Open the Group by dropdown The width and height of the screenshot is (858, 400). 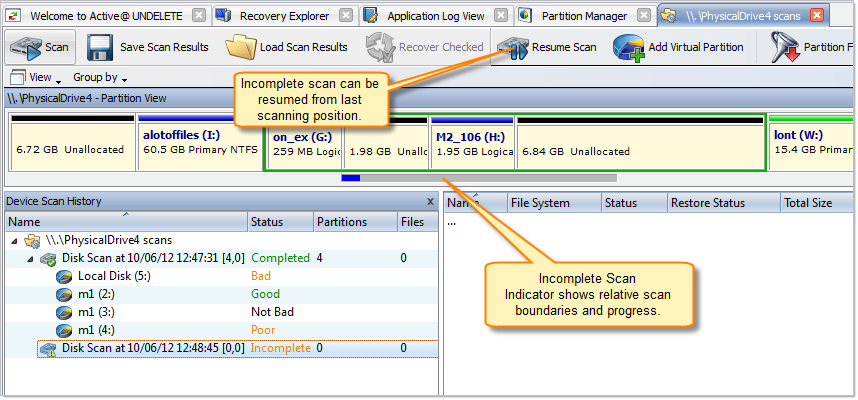click(100, 78)
